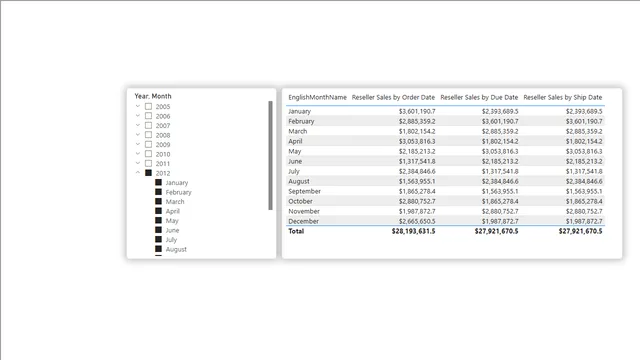This screenshot has height=360, width=640.
Task: Sort by Reseller Sales by Ship Date header
Action: [x=562, y=97]
